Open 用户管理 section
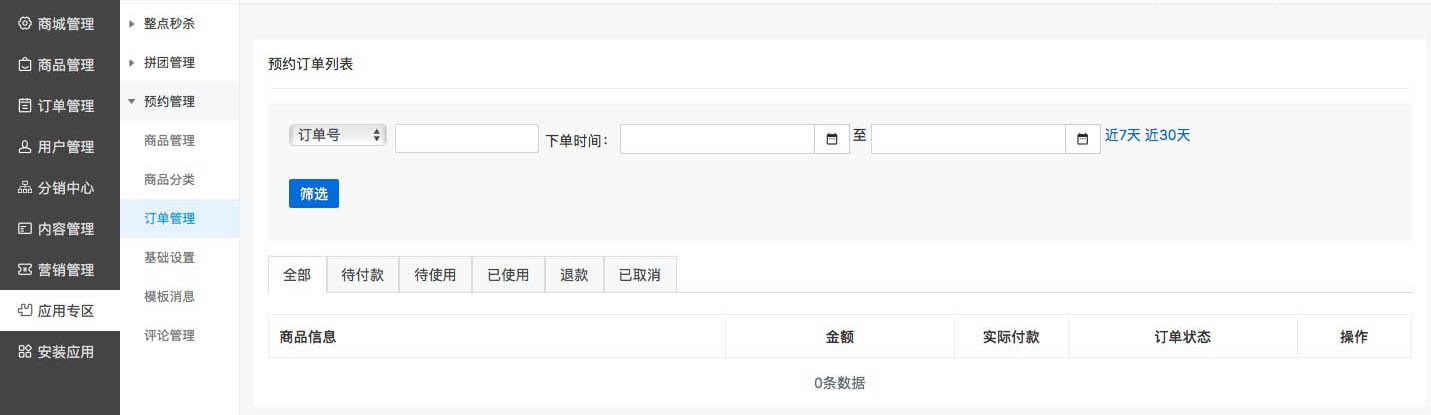1431x415 pixels. pyautogui.click(x=60, y=147)
